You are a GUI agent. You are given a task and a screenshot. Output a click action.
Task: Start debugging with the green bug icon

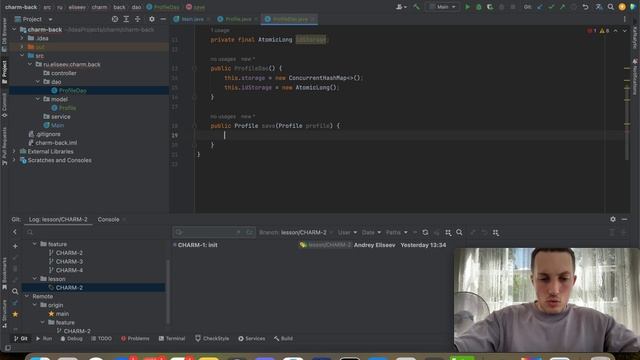click(x=478, y=7)
